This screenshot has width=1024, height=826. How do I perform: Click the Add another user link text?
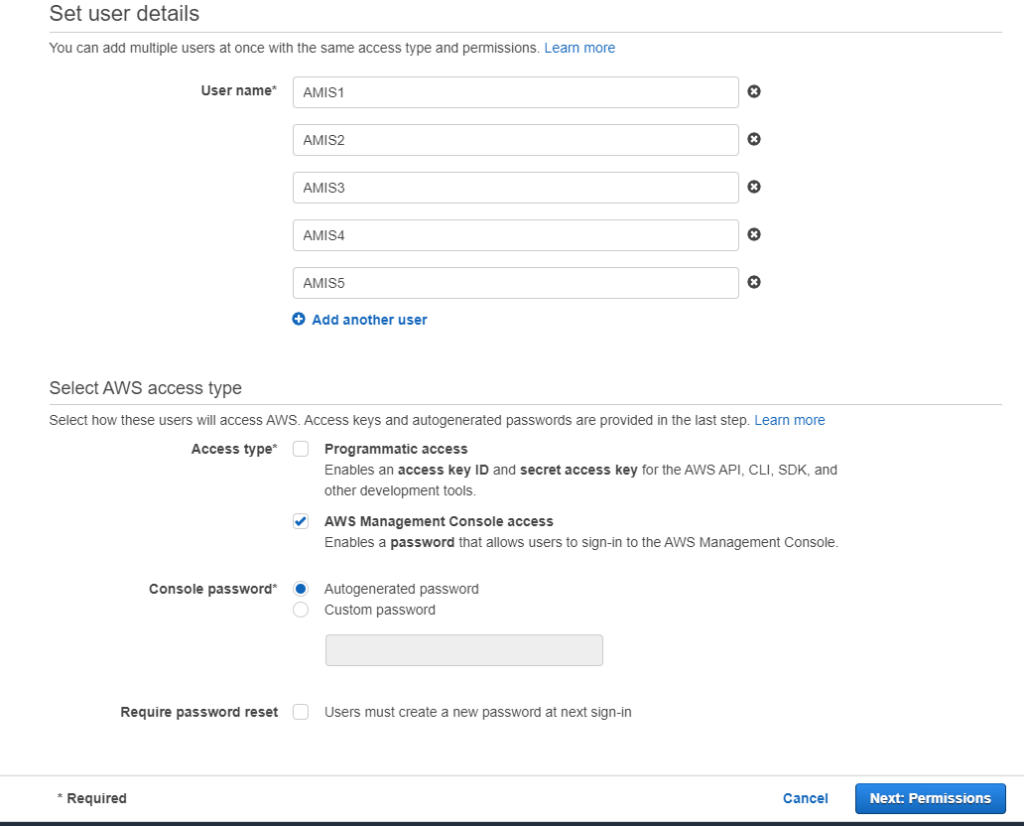coord(369,320)
